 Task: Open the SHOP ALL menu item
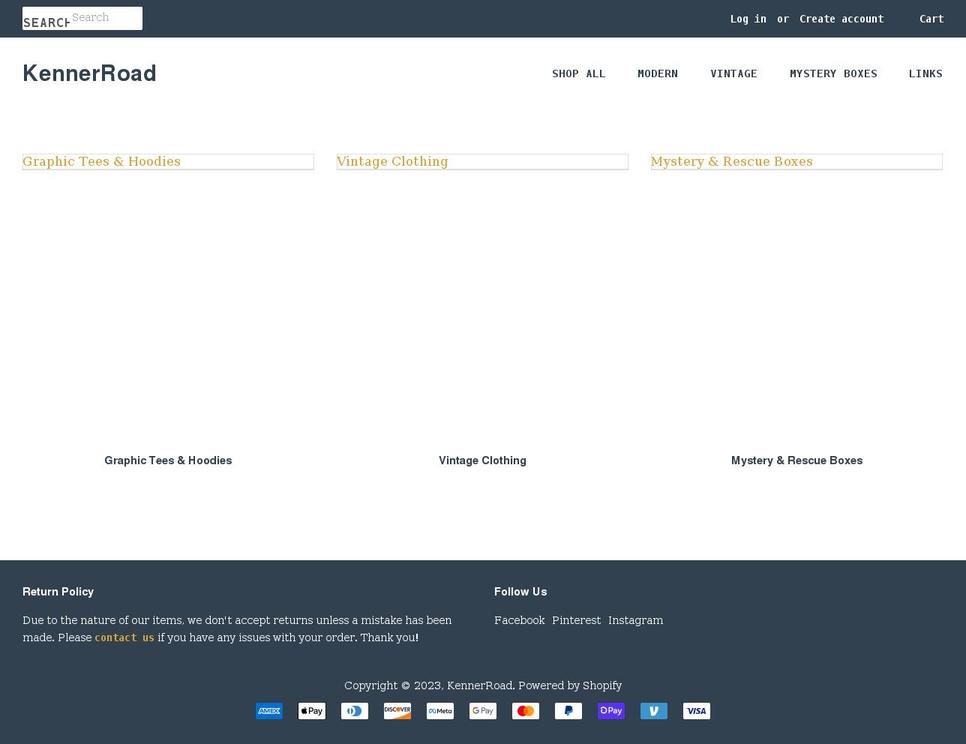pos(578,74)
